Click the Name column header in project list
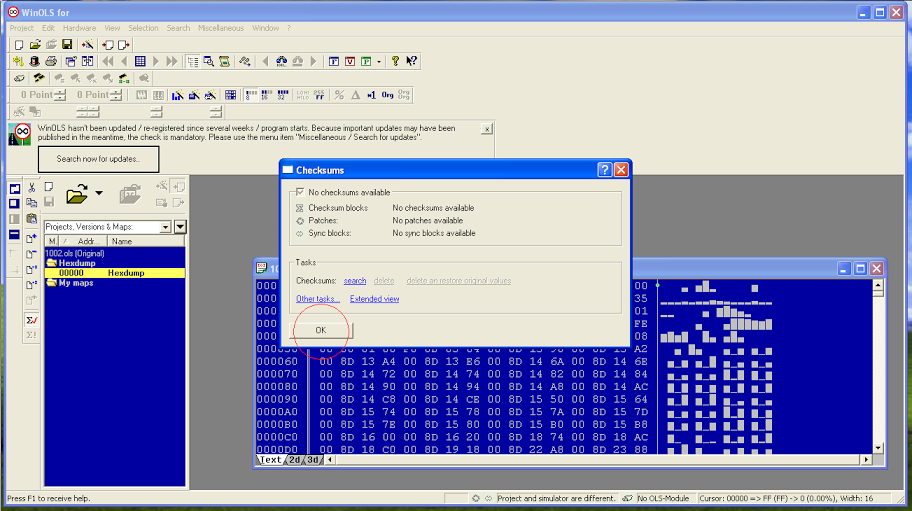The image size is (912, 511). 146,241
